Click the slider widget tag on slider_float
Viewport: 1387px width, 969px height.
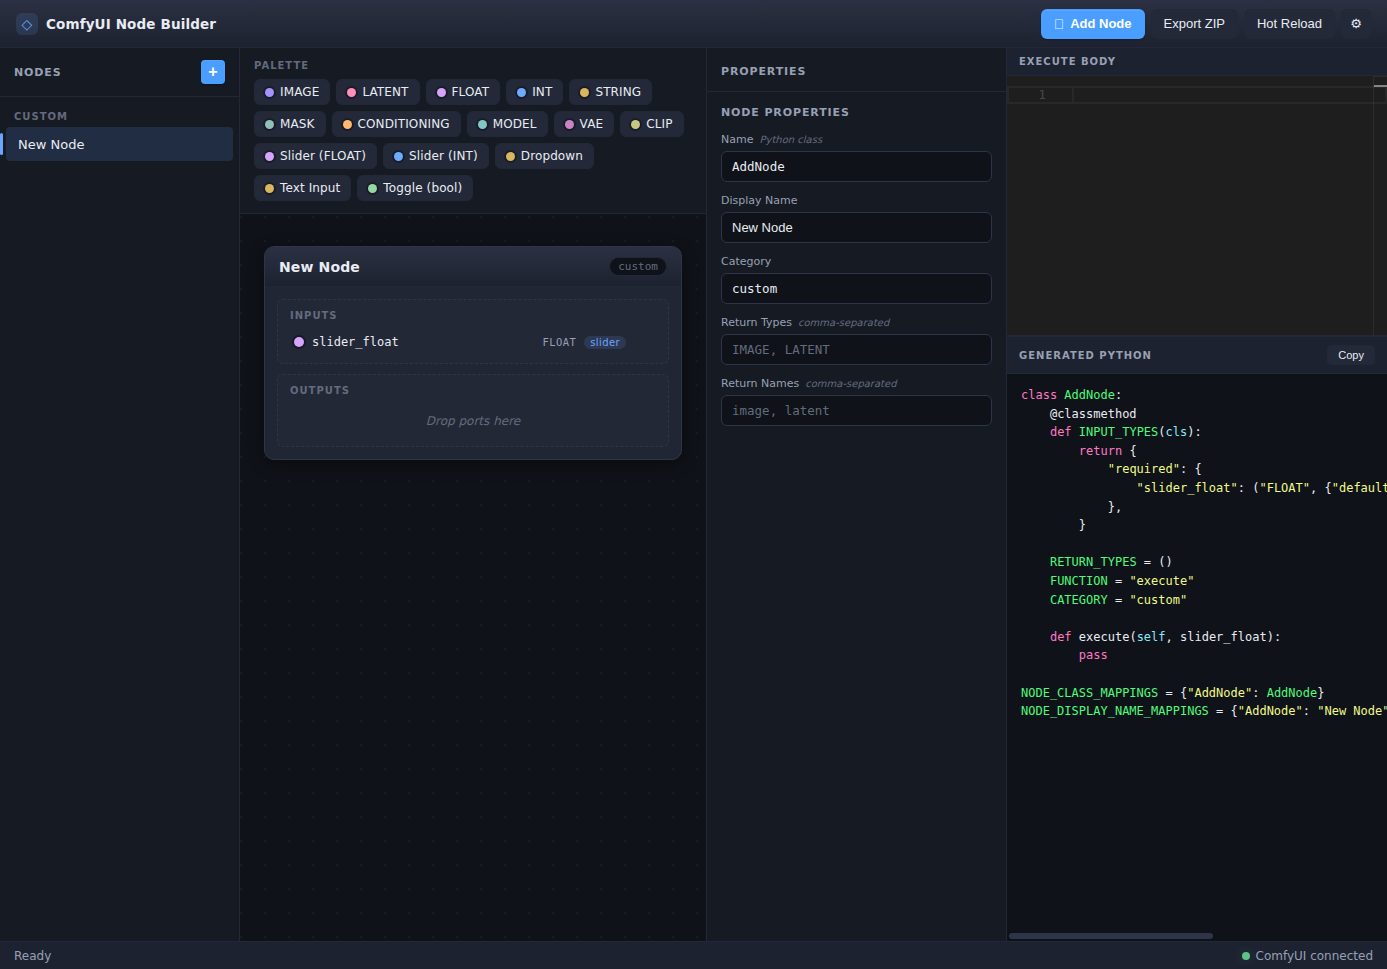point(605,342)
